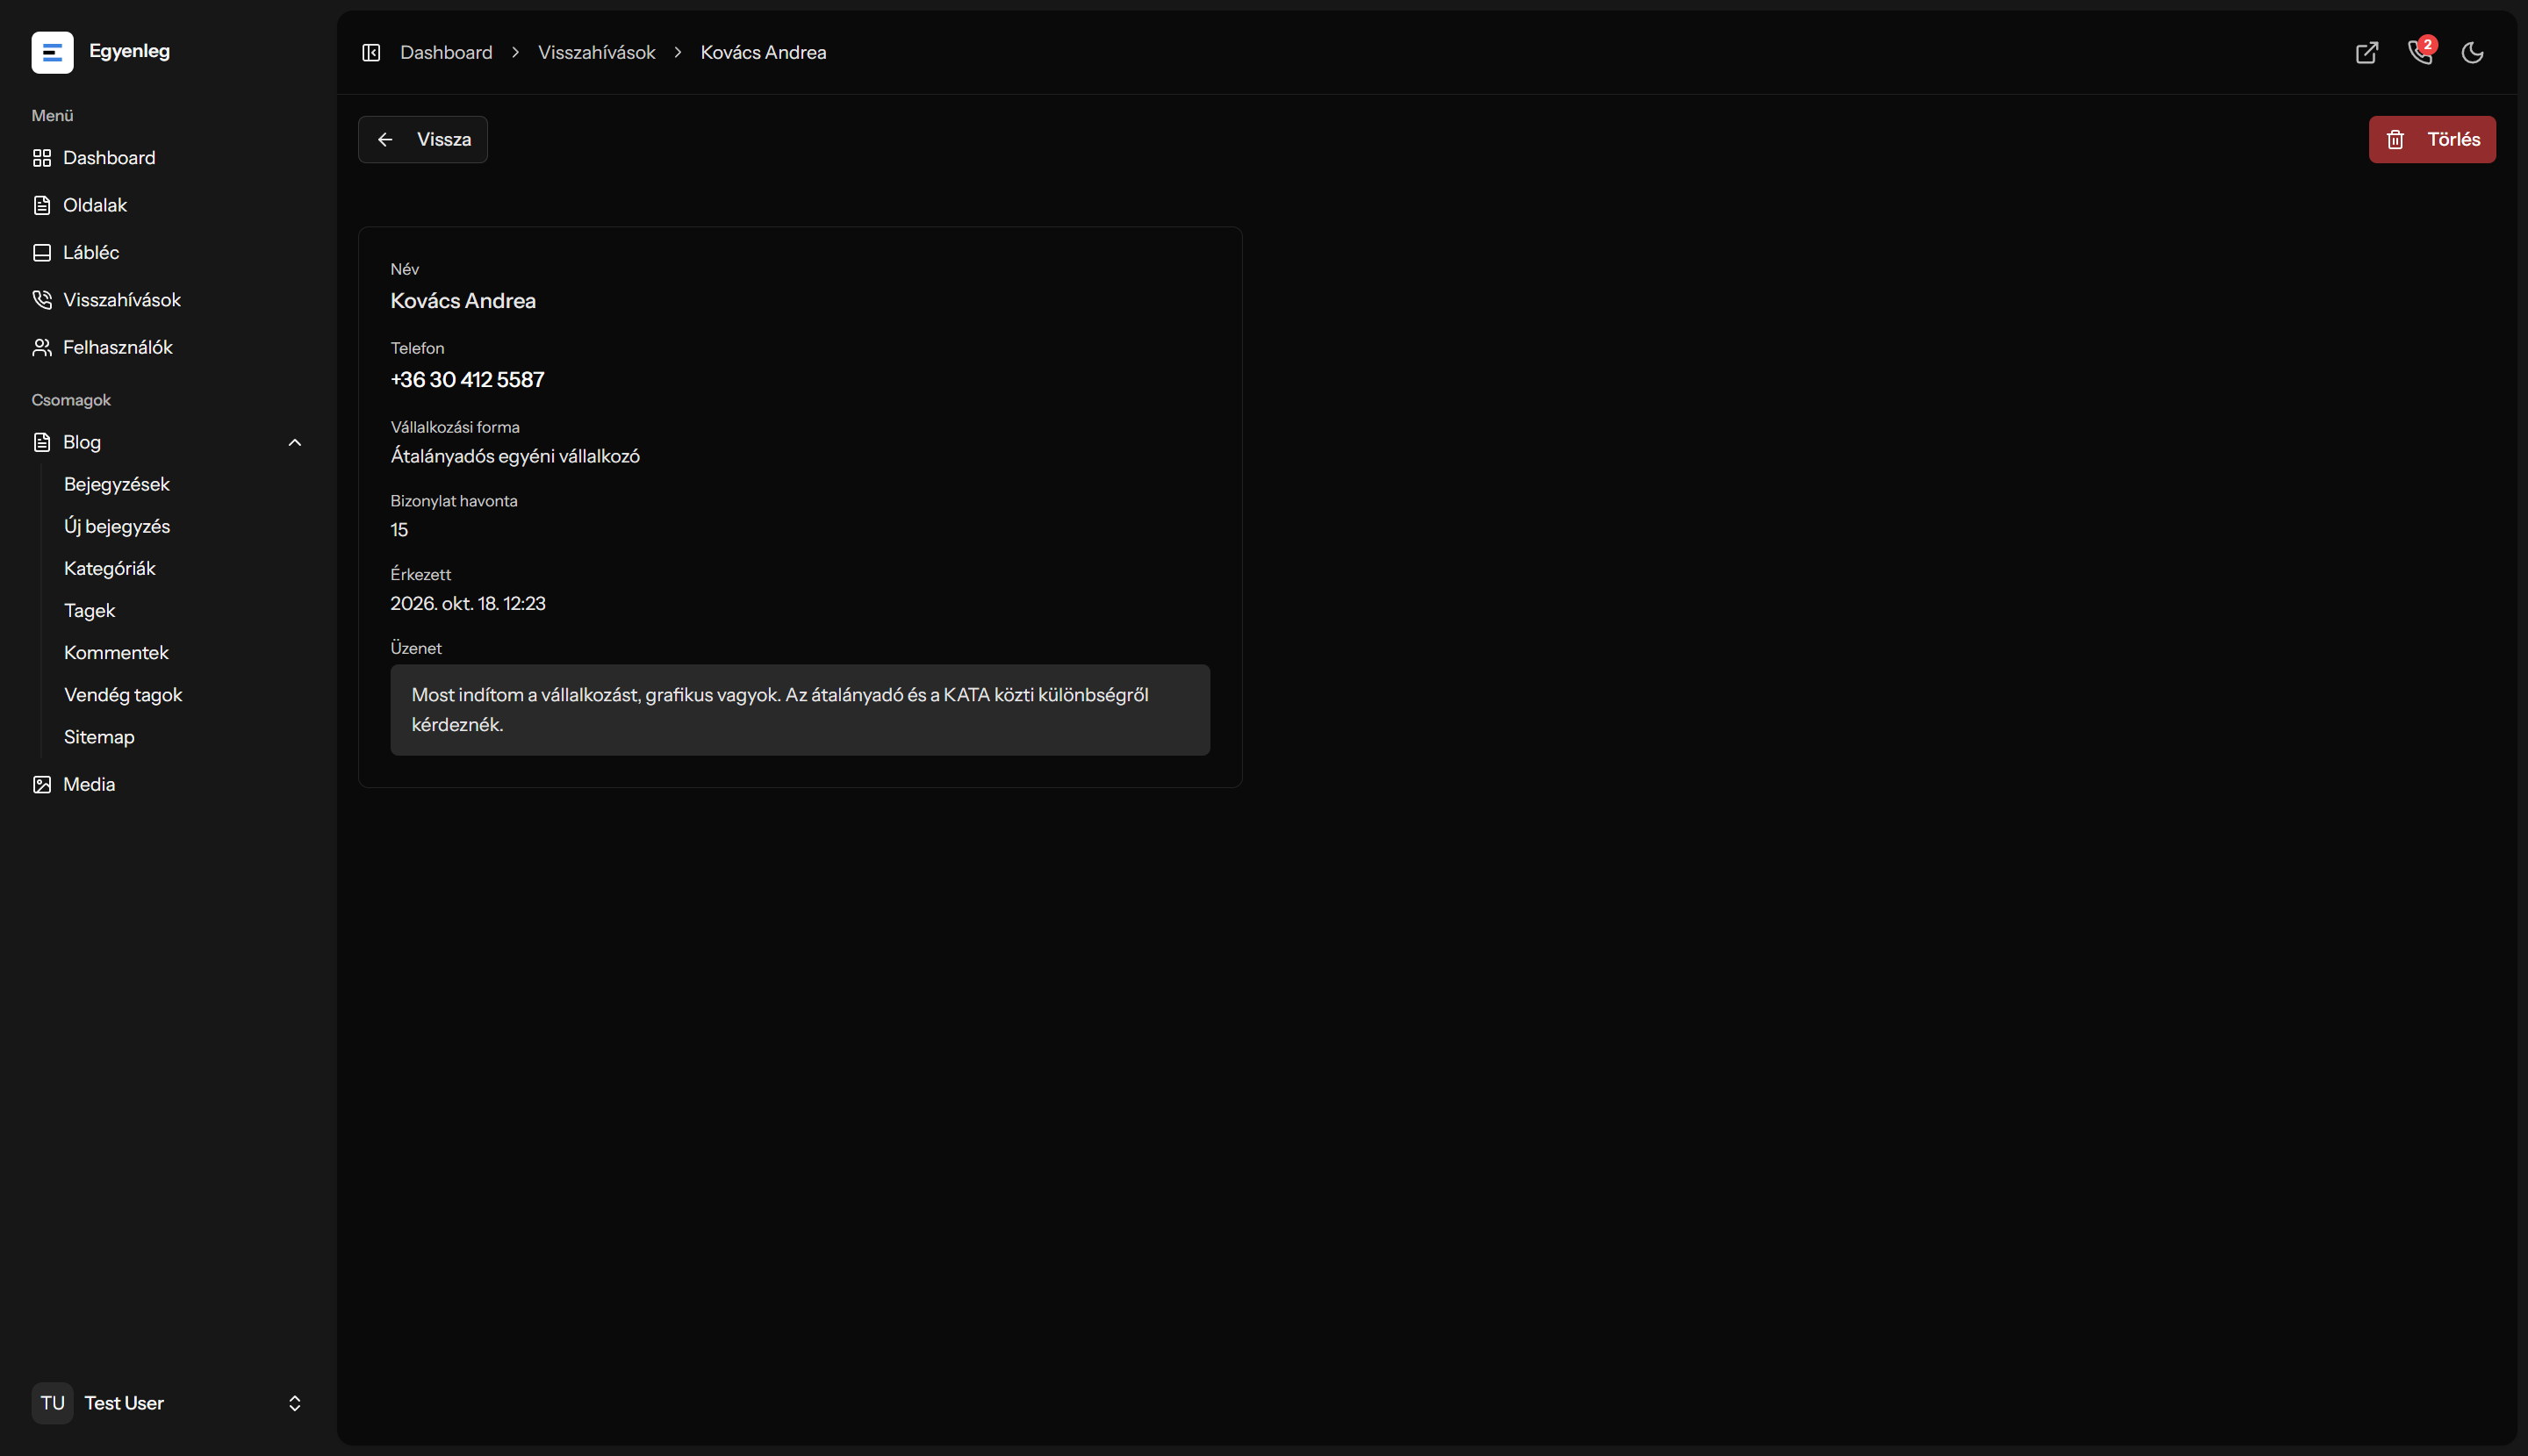
Task: Open the Test User account switcher
Action: click(x=168, y=1403)
